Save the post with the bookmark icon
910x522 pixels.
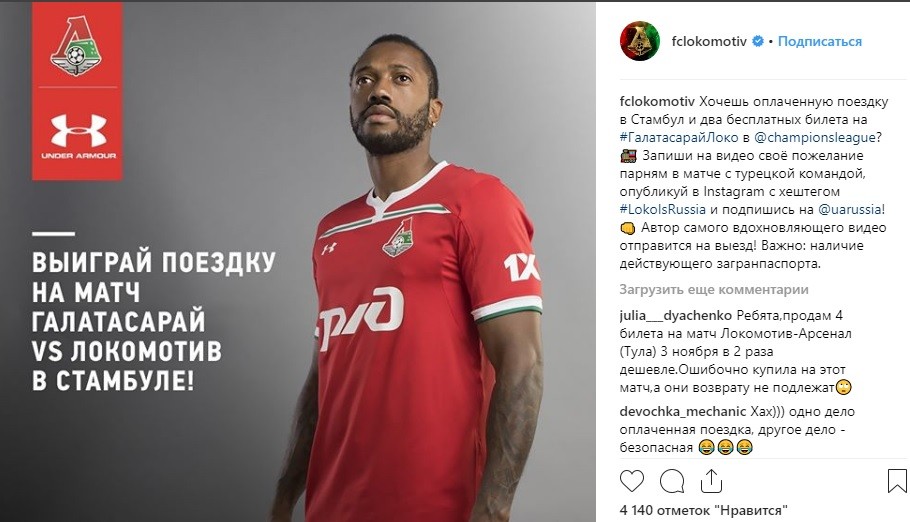(897, 481)
